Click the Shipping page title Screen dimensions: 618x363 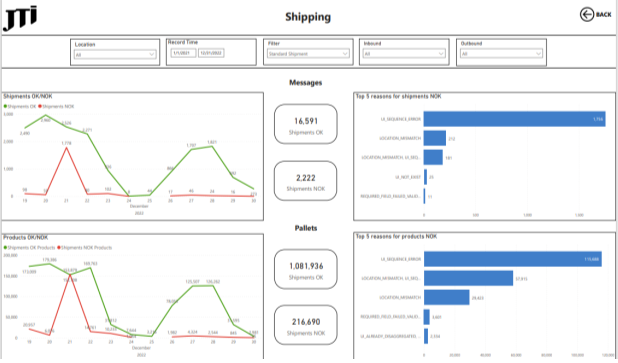coord(308,17)
